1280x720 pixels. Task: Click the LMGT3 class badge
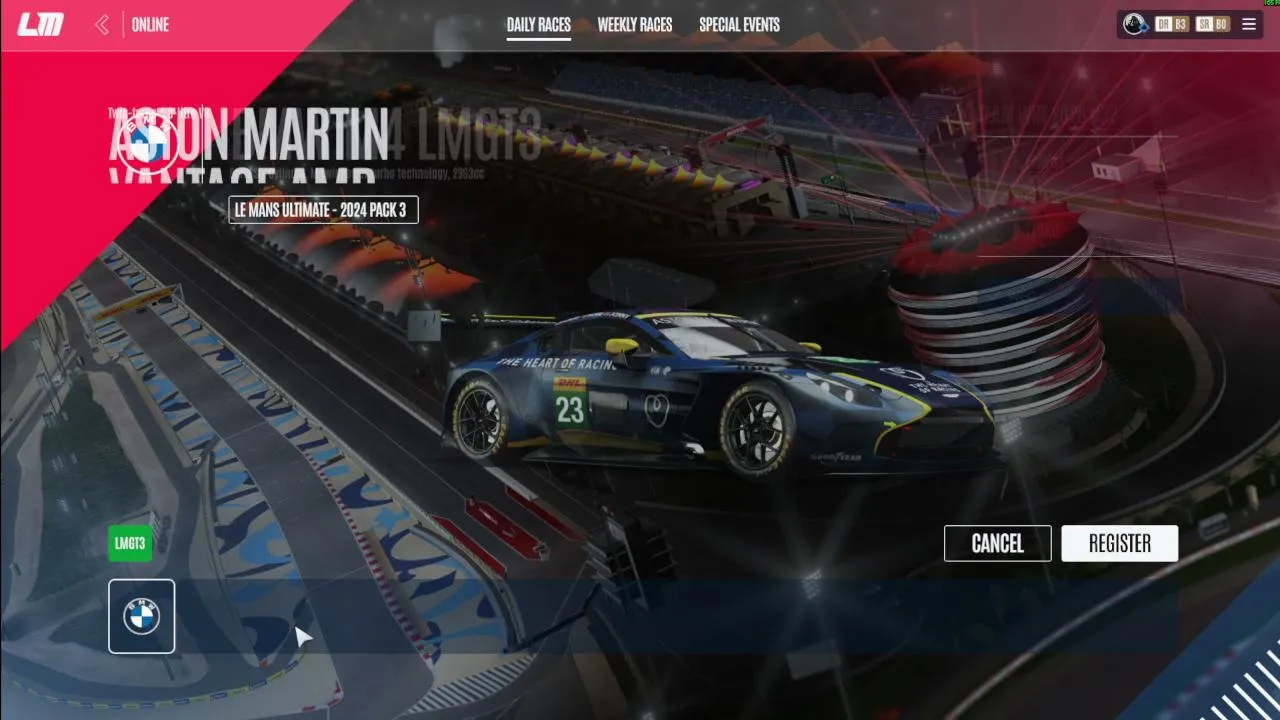click(x=131, y=543)
